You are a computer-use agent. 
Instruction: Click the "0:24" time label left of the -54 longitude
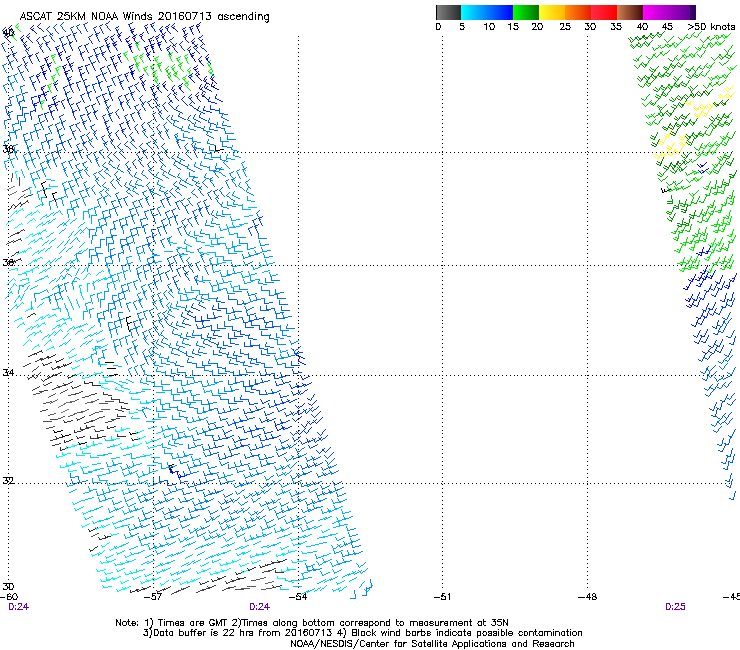coord(260,607)
